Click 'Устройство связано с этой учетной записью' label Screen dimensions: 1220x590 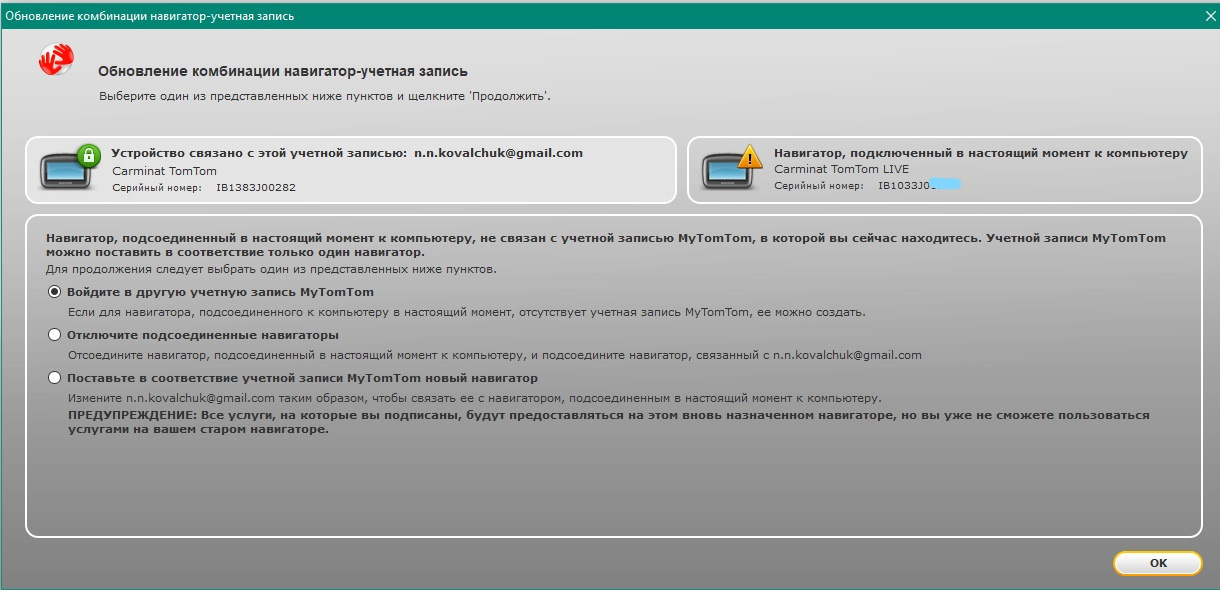(259, 153)
